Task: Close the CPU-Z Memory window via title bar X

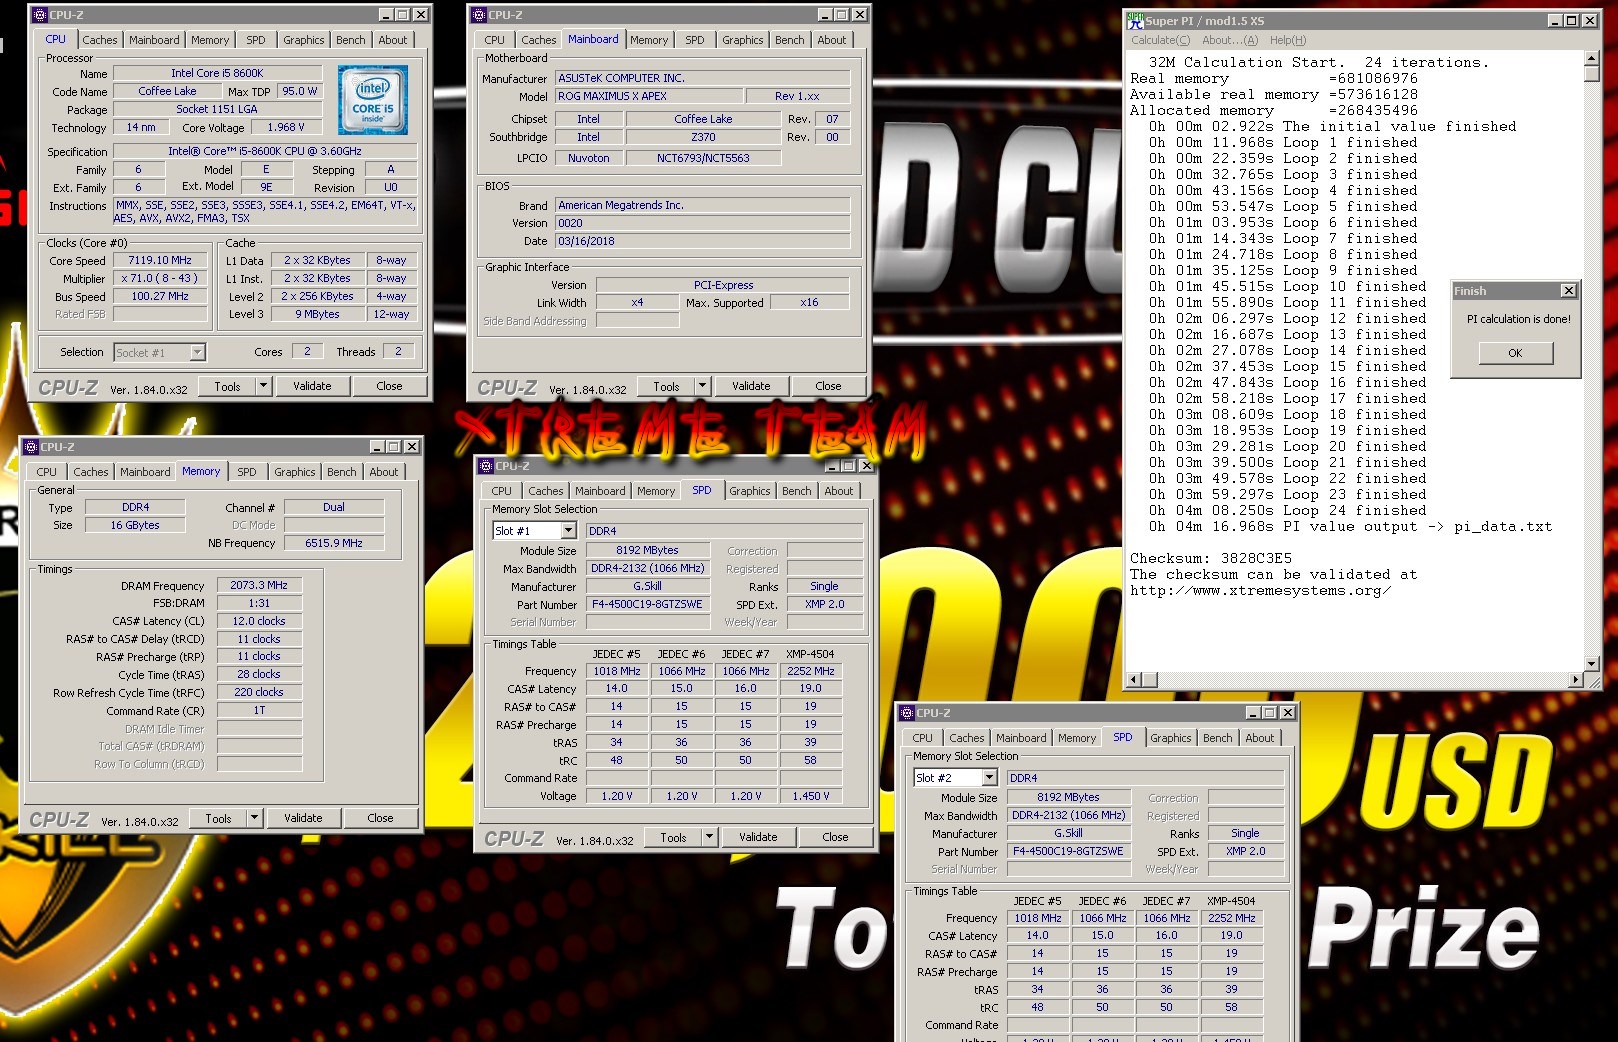Action: coord(411,447)
